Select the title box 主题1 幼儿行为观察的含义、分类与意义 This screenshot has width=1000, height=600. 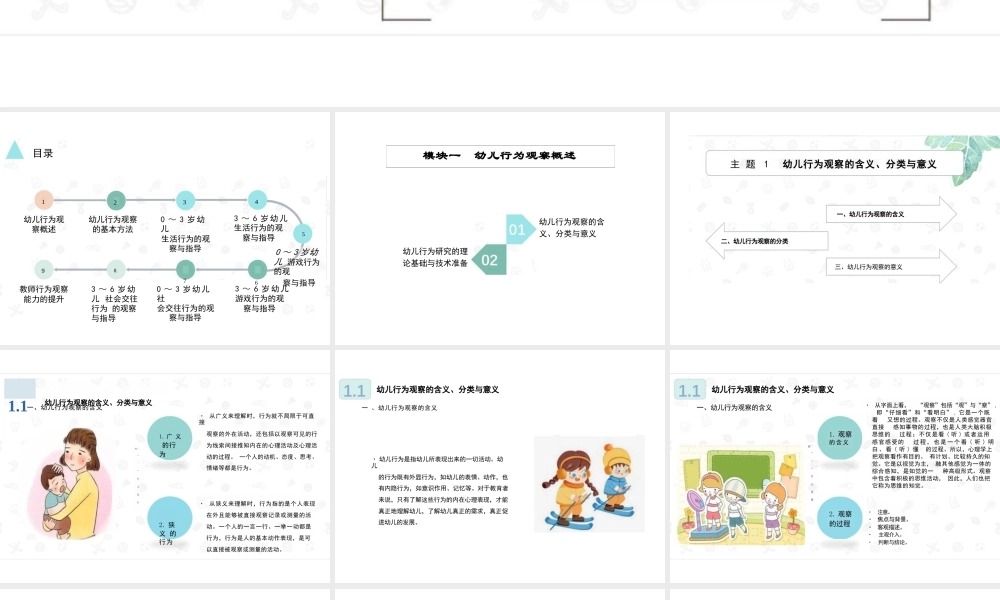[834, 163]
